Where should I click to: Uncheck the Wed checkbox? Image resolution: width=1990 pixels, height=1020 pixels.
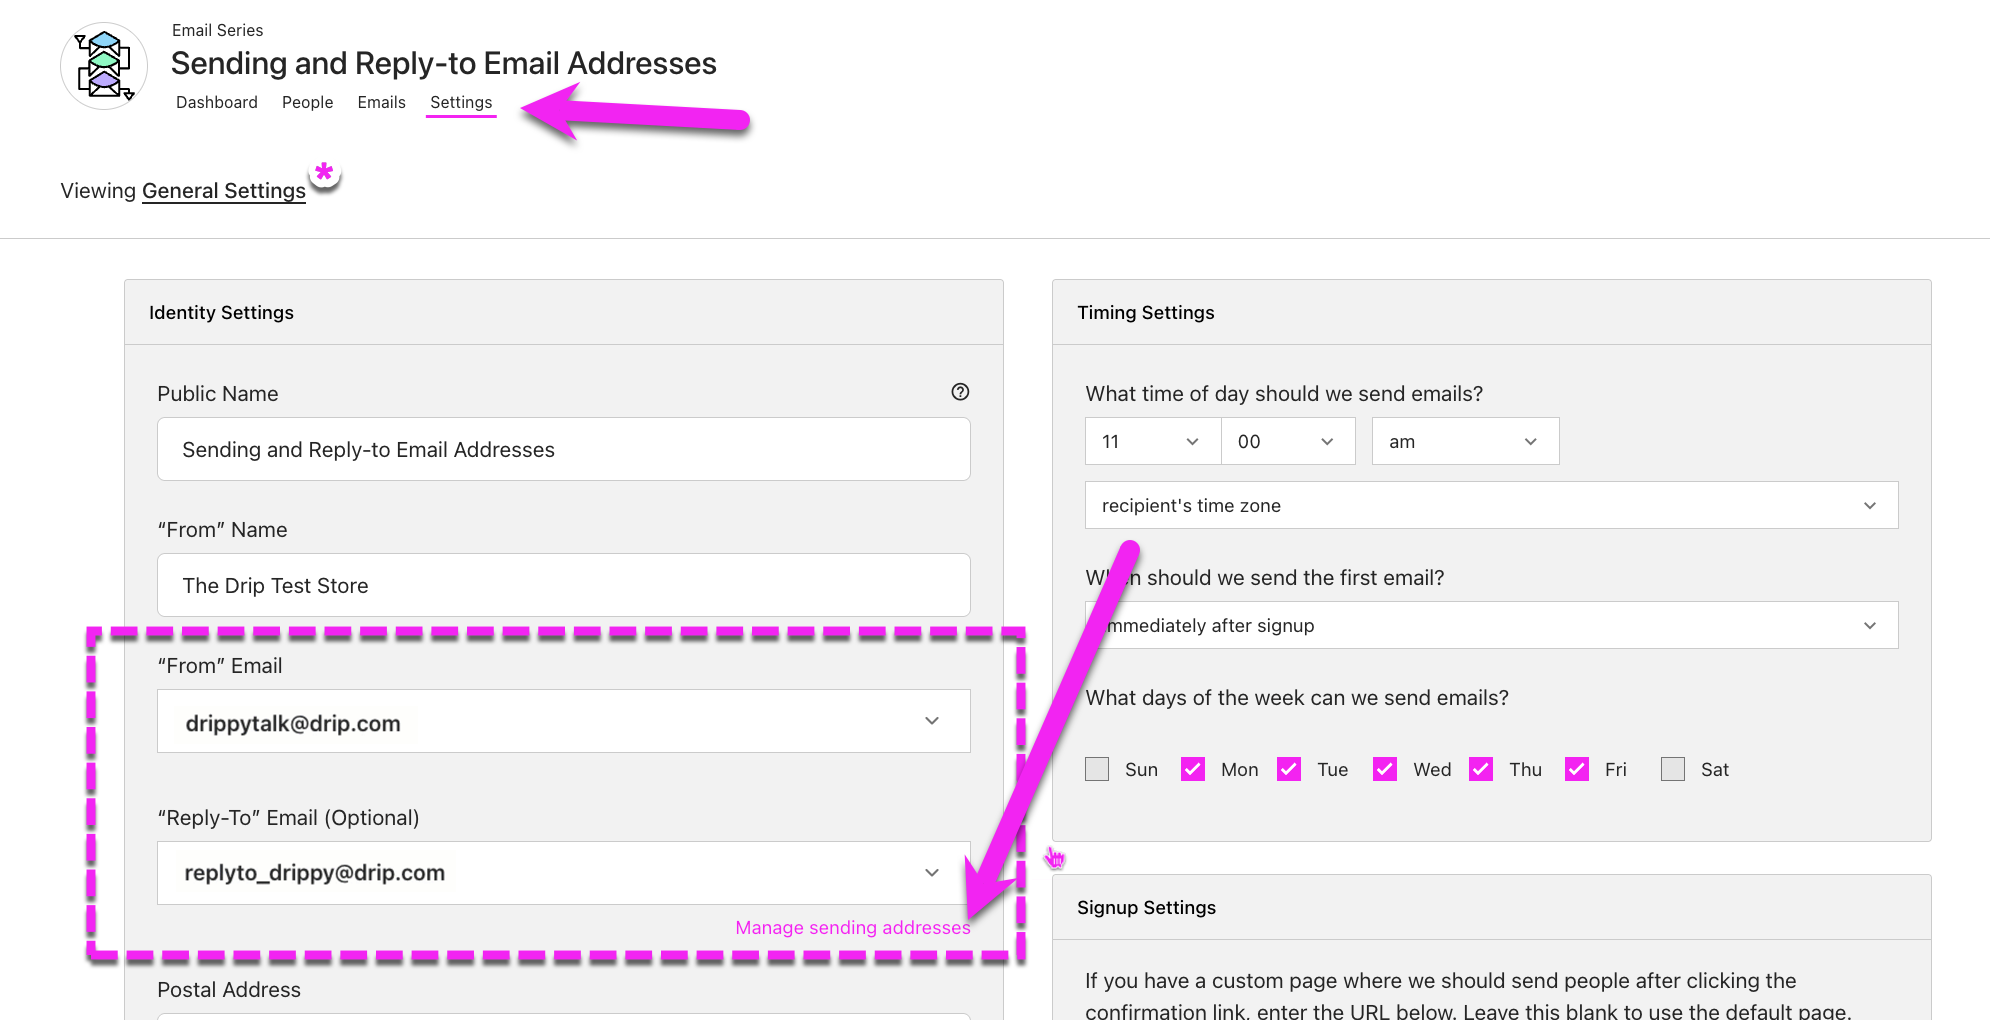(1385, 769)
